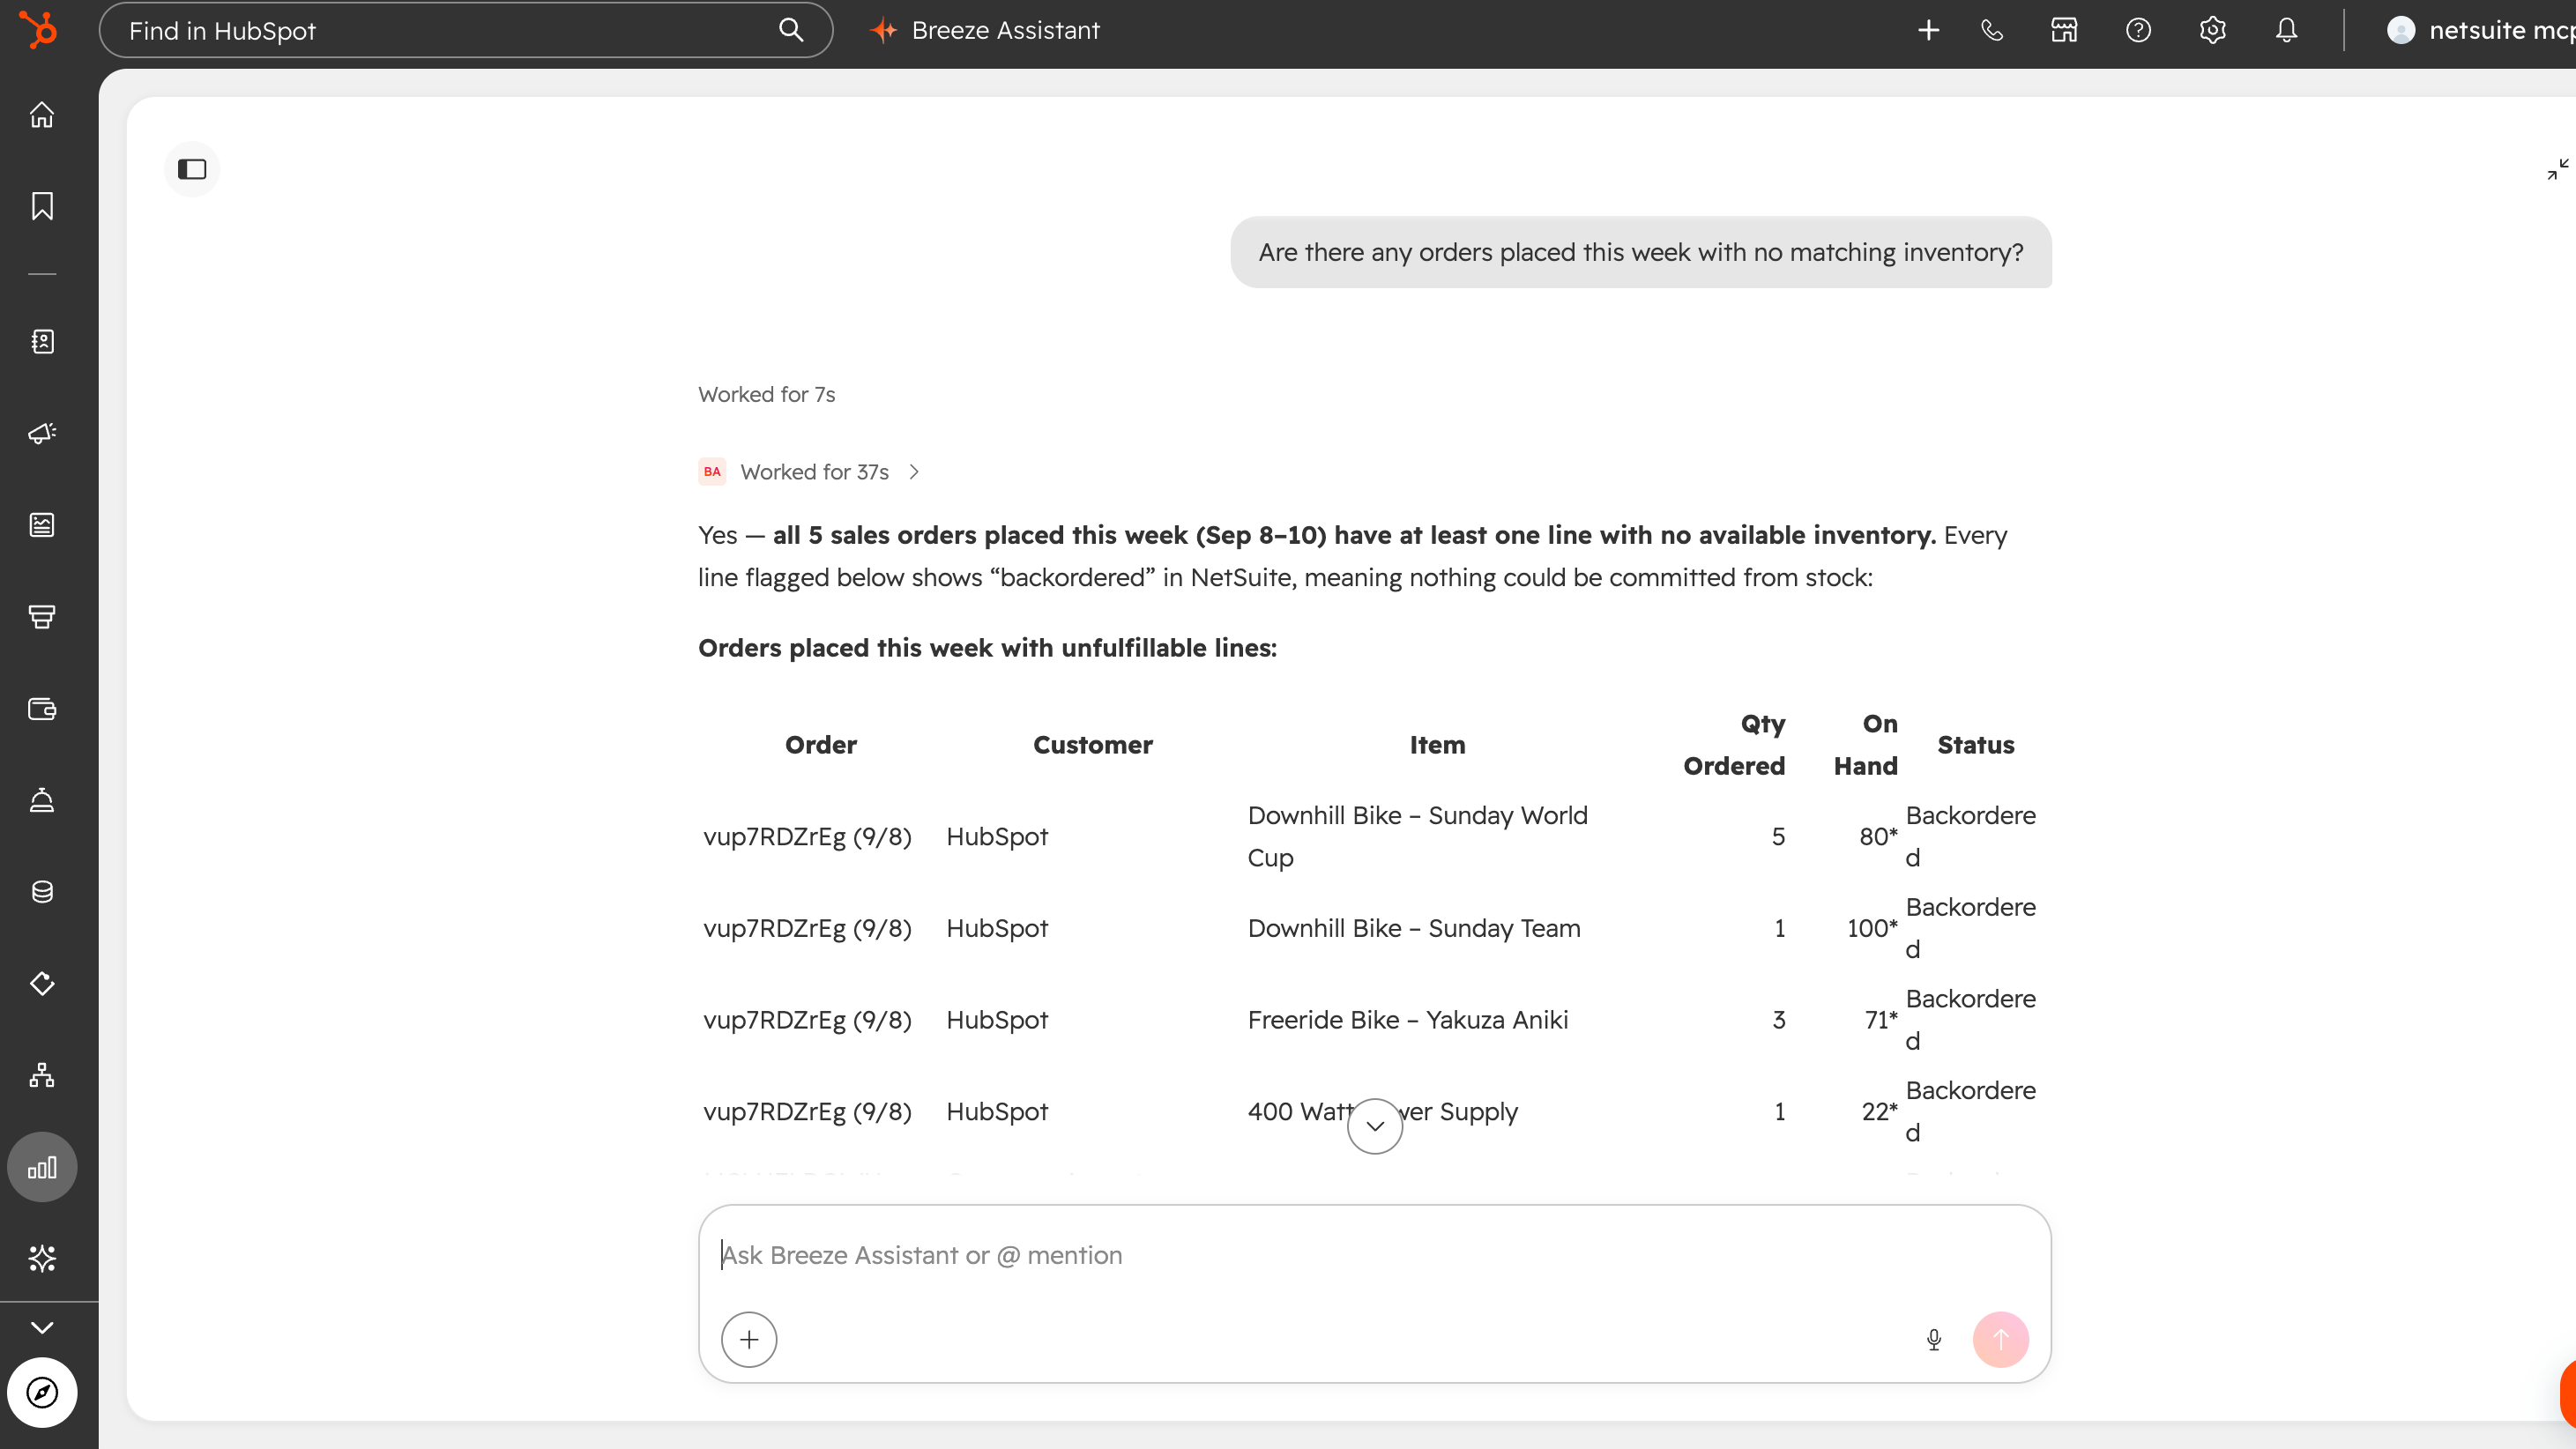Click the plus create icon in top bar

click(1929, 30)
